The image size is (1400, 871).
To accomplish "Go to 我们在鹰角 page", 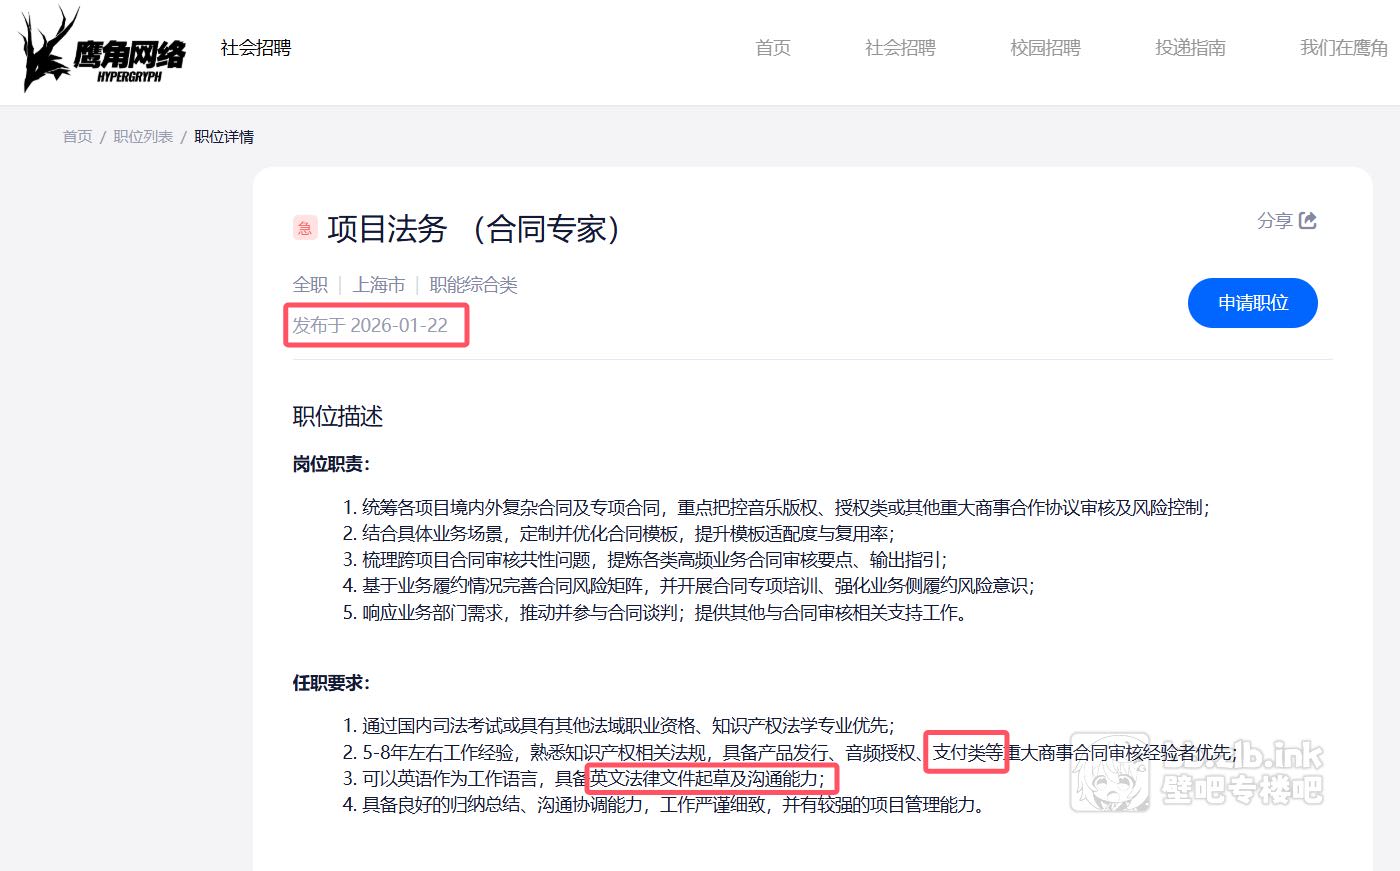I will 1343,48.
